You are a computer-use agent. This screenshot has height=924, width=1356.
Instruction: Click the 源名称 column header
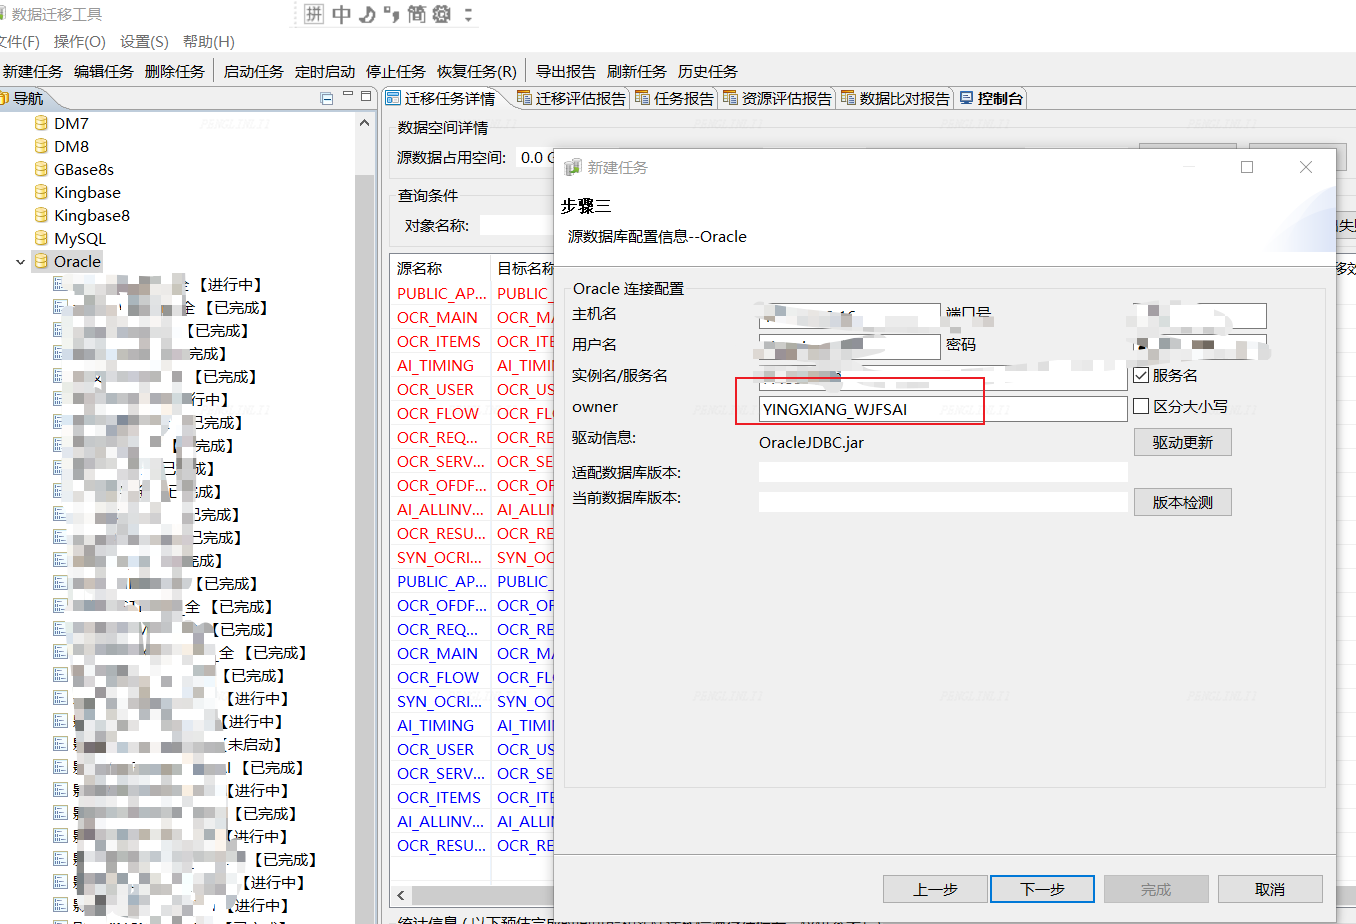click(x=440, y=268)
